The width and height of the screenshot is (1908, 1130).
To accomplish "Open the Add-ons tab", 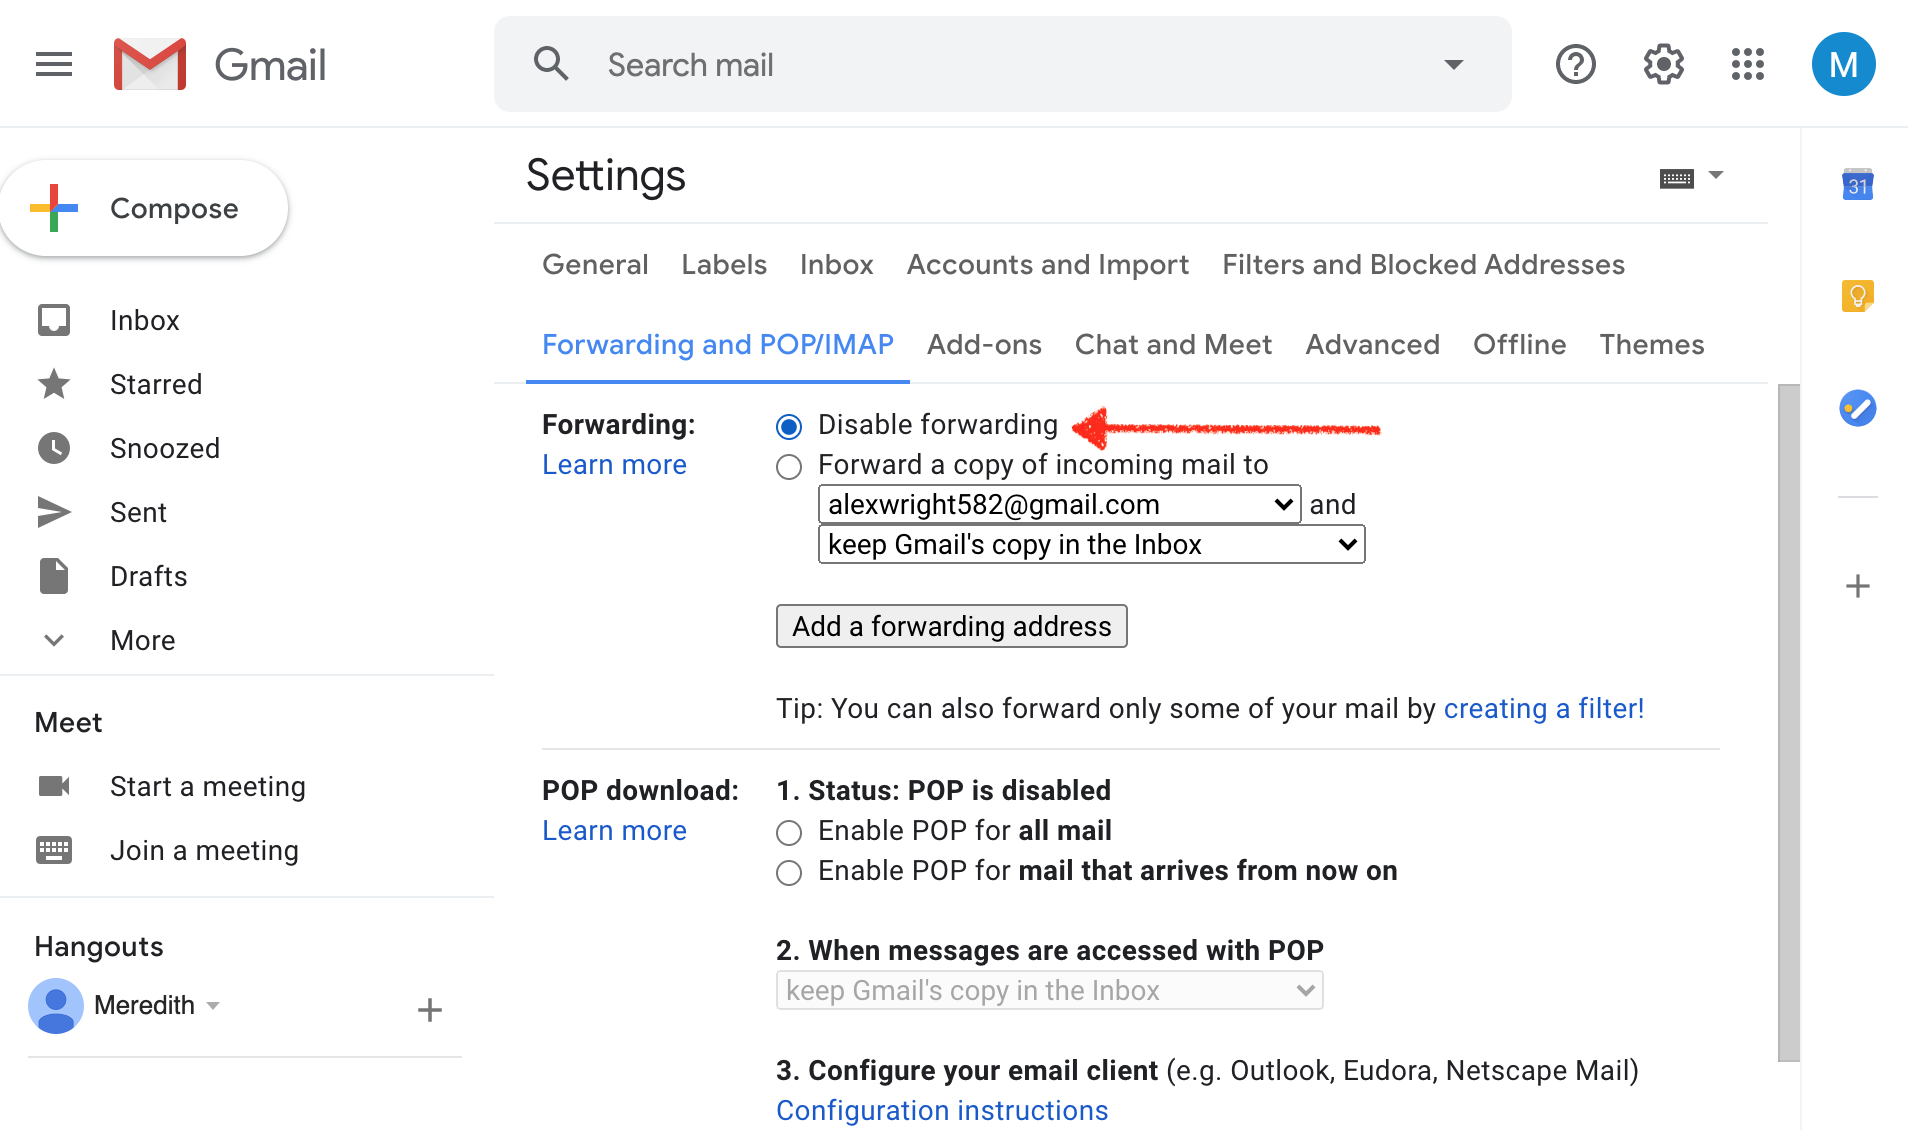I will click(x=984, y=344).
